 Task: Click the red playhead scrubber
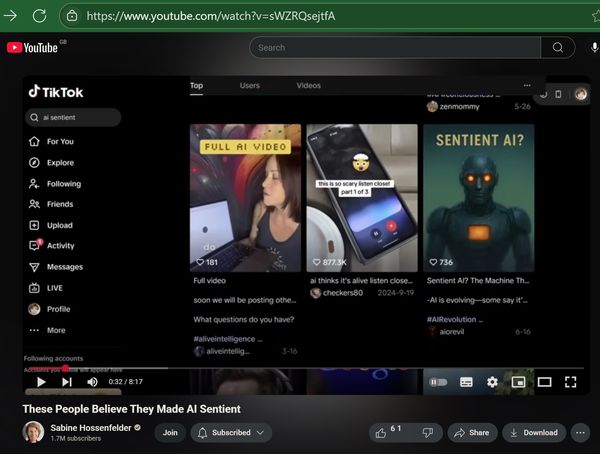coord(65,368)
